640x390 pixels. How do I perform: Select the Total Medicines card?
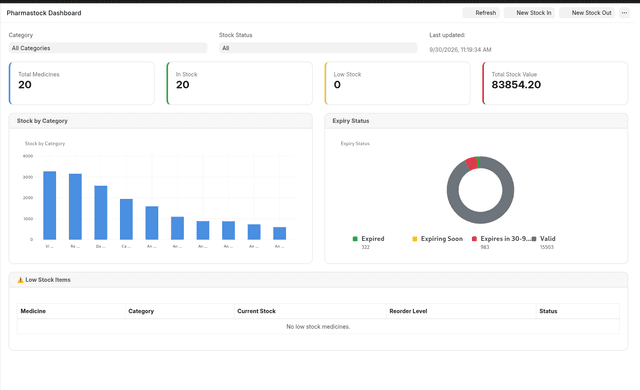[x=82, y=83]
